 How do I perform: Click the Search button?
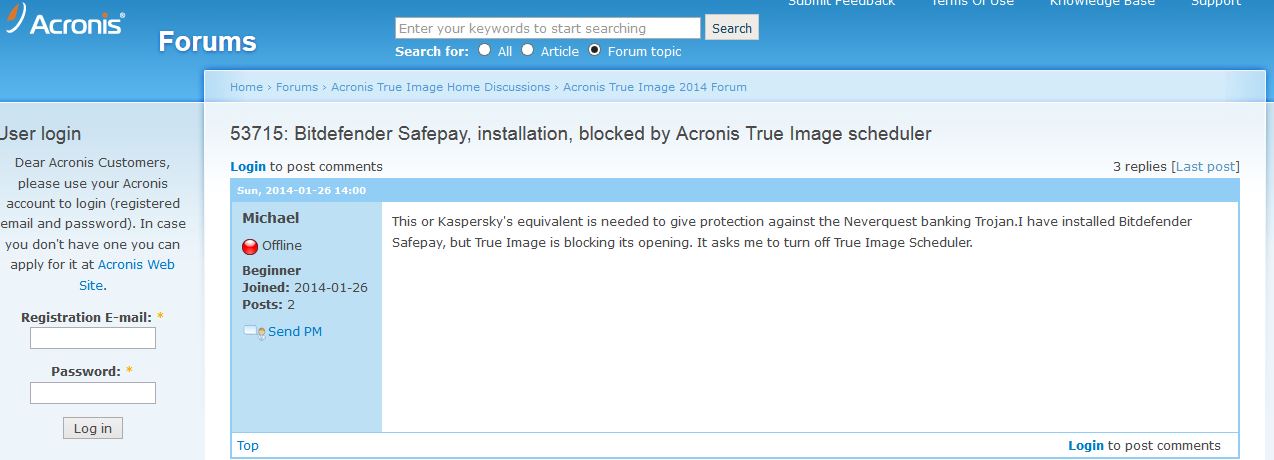tap(732, 28)
